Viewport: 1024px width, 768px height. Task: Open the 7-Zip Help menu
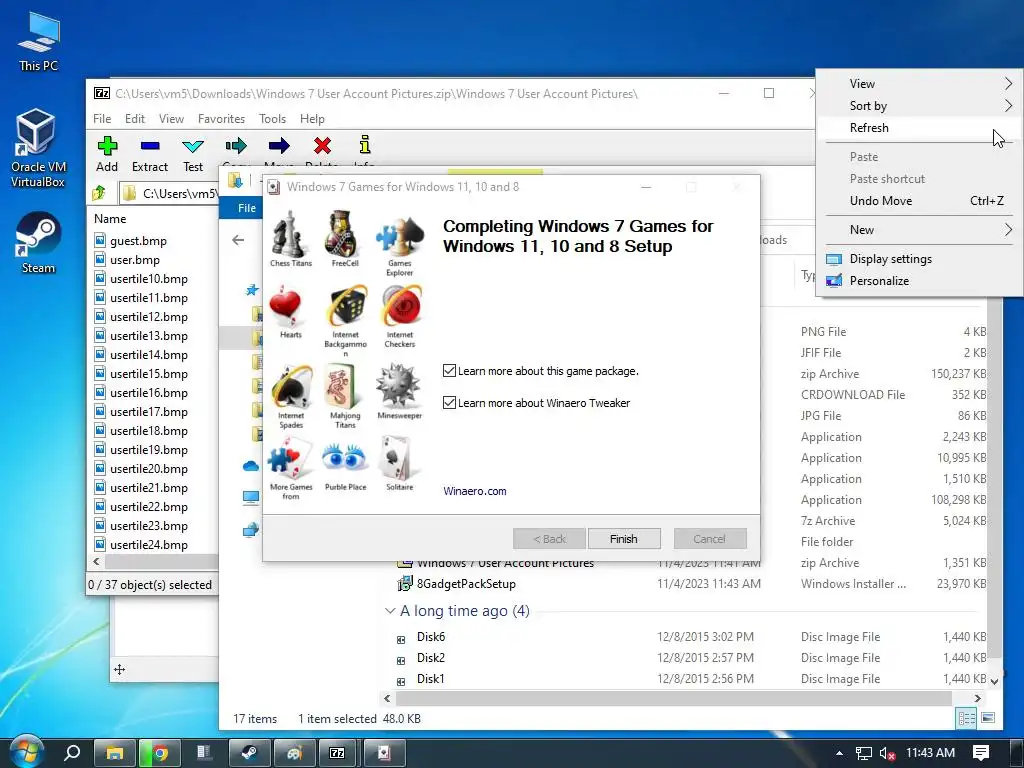[312, 119]
